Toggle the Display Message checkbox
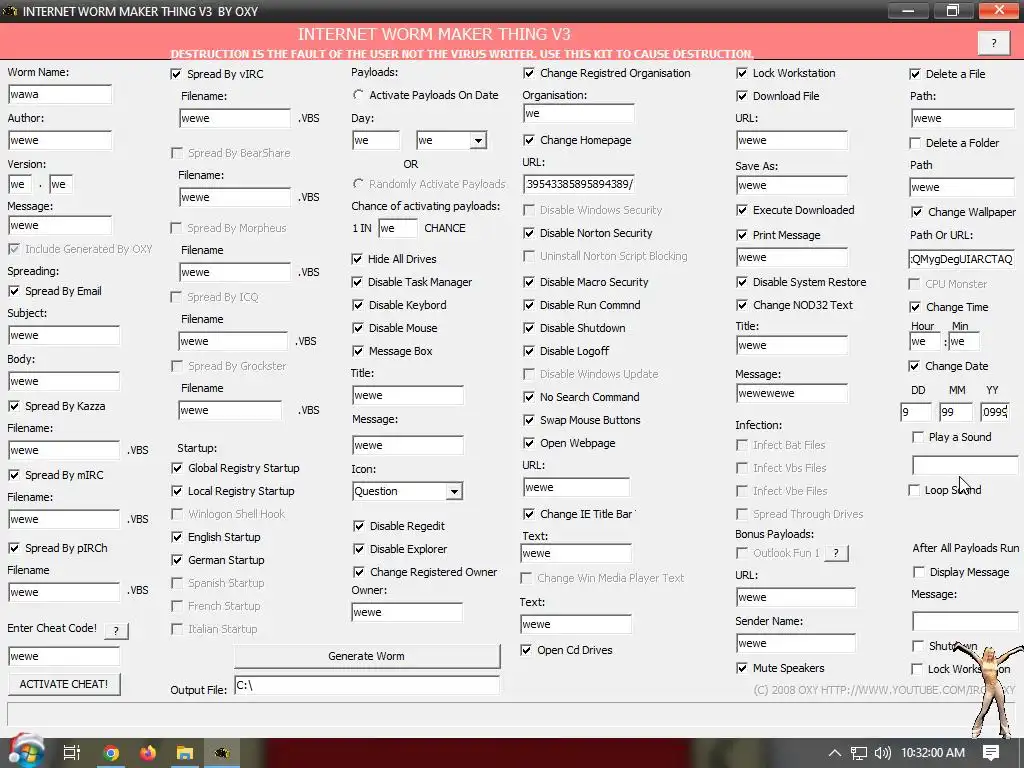Viewport: 1024px width, 768px height. (x=919, y=571)
